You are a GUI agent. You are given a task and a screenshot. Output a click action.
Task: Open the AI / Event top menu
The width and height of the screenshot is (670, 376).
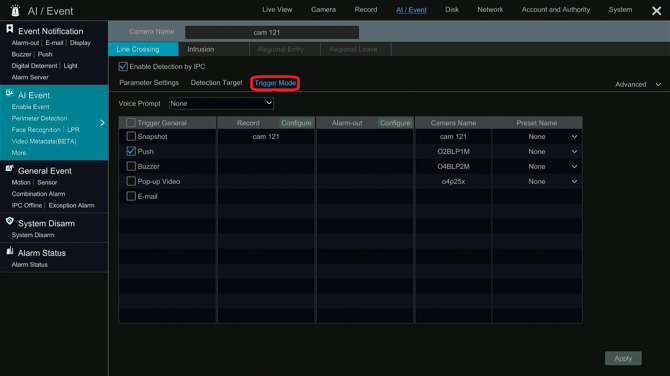(x=411, y=10)
